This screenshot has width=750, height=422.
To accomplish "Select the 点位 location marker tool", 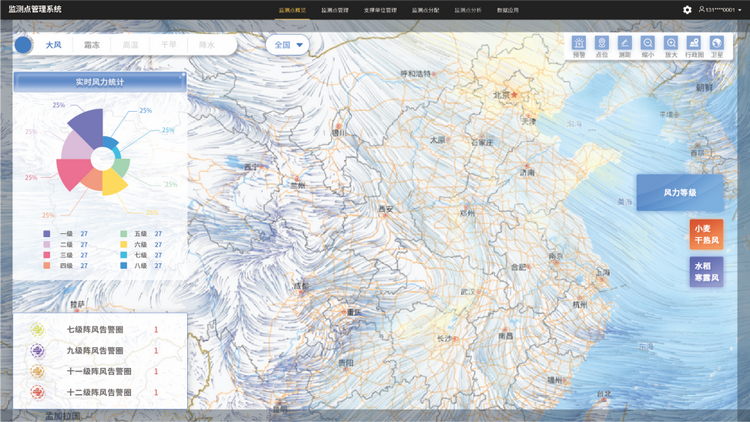I will tap(602, 45).
